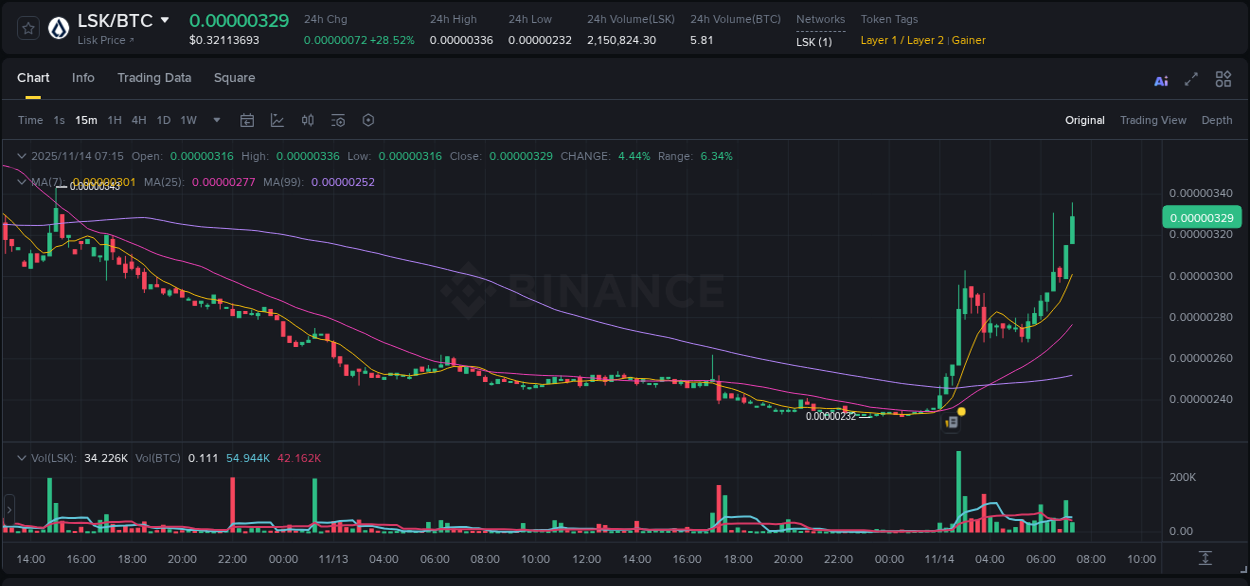Select the 1W timeframe
Viewport: 1250px width, 586px height.
[x=188, y=120]
